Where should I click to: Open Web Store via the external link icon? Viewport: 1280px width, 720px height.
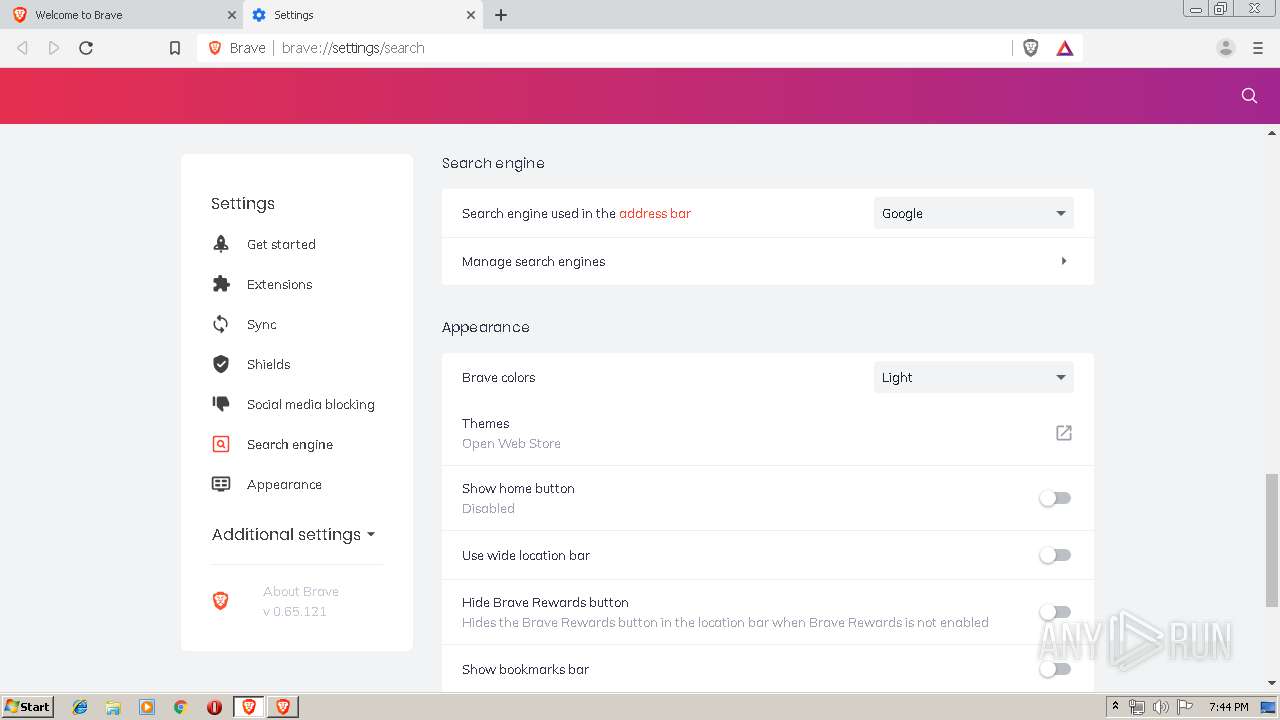(1064, 433)
